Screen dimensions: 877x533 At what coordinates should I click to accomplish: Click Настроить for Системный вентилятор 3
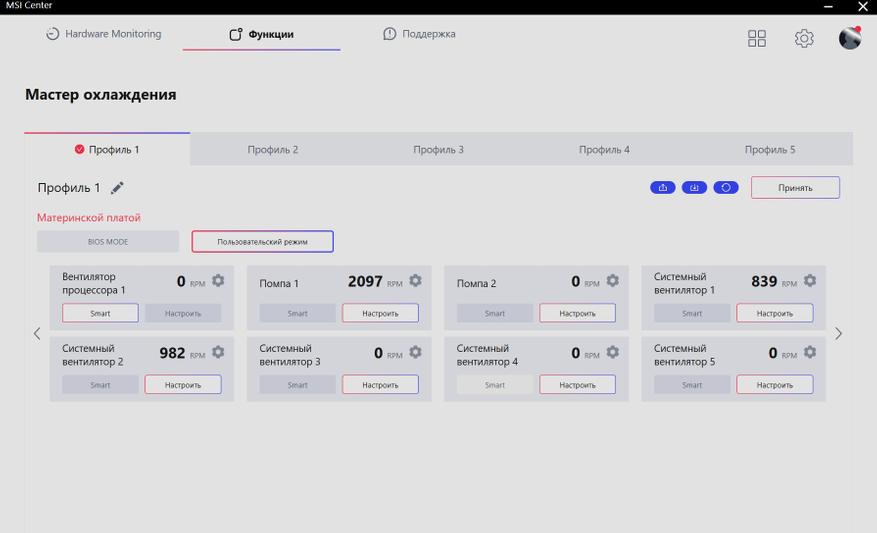pos(380,385)
